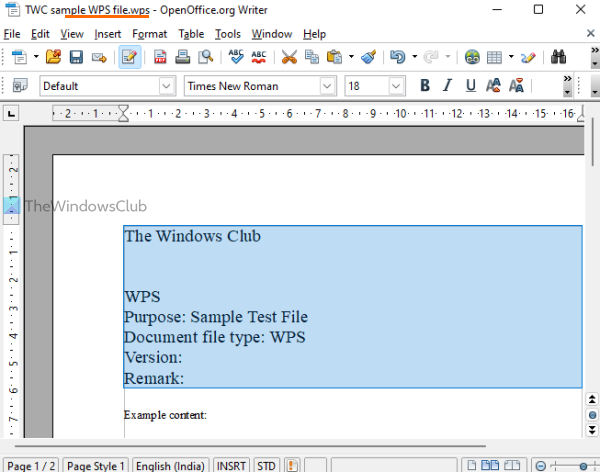Toggle the Edit File mode icon

point(130,57)
